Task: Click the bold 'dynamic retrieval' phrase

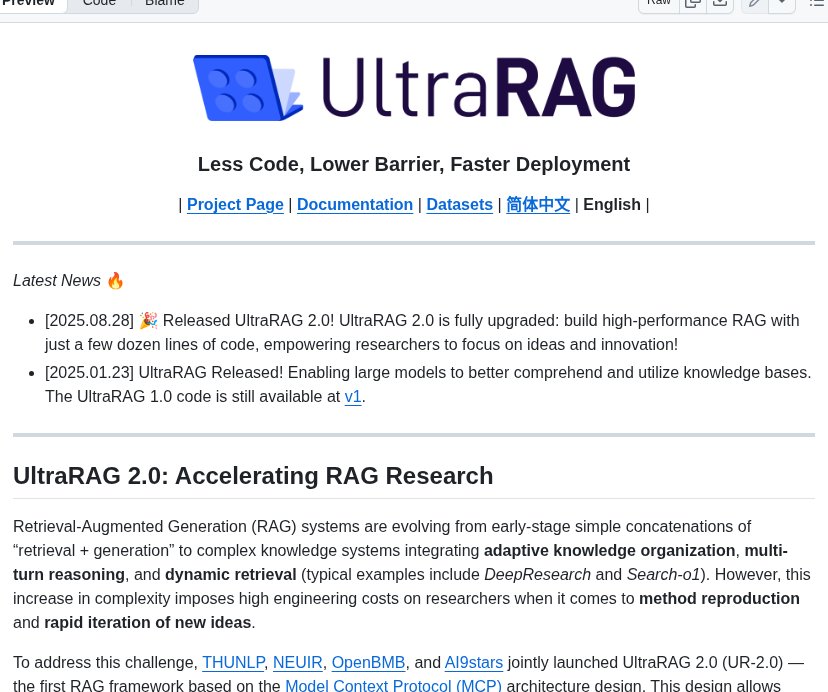Action: 231,574
